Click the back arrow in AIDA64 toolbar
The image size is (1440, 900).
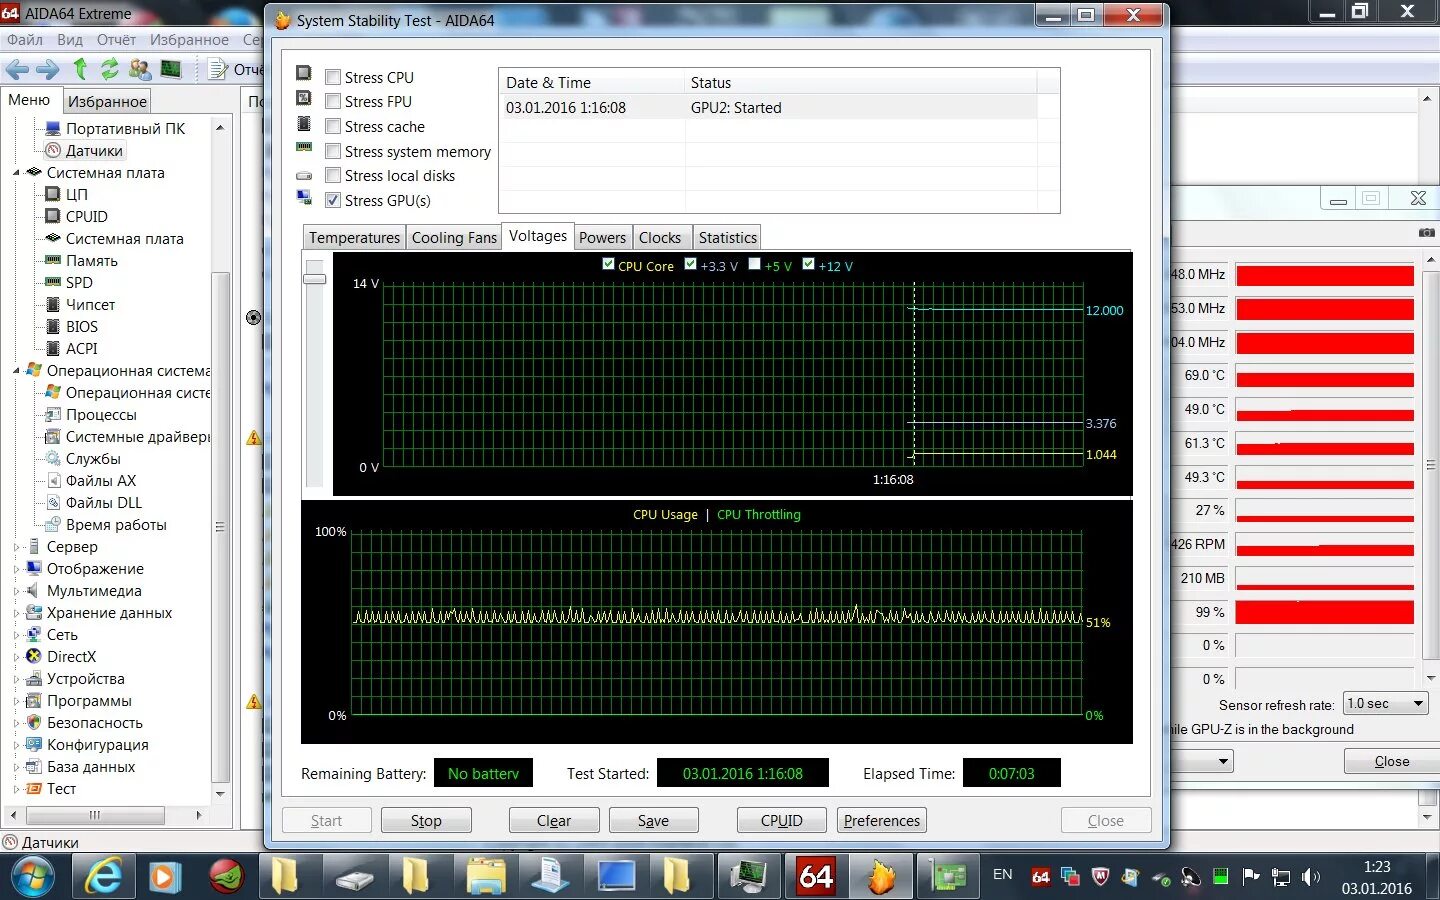17,69
